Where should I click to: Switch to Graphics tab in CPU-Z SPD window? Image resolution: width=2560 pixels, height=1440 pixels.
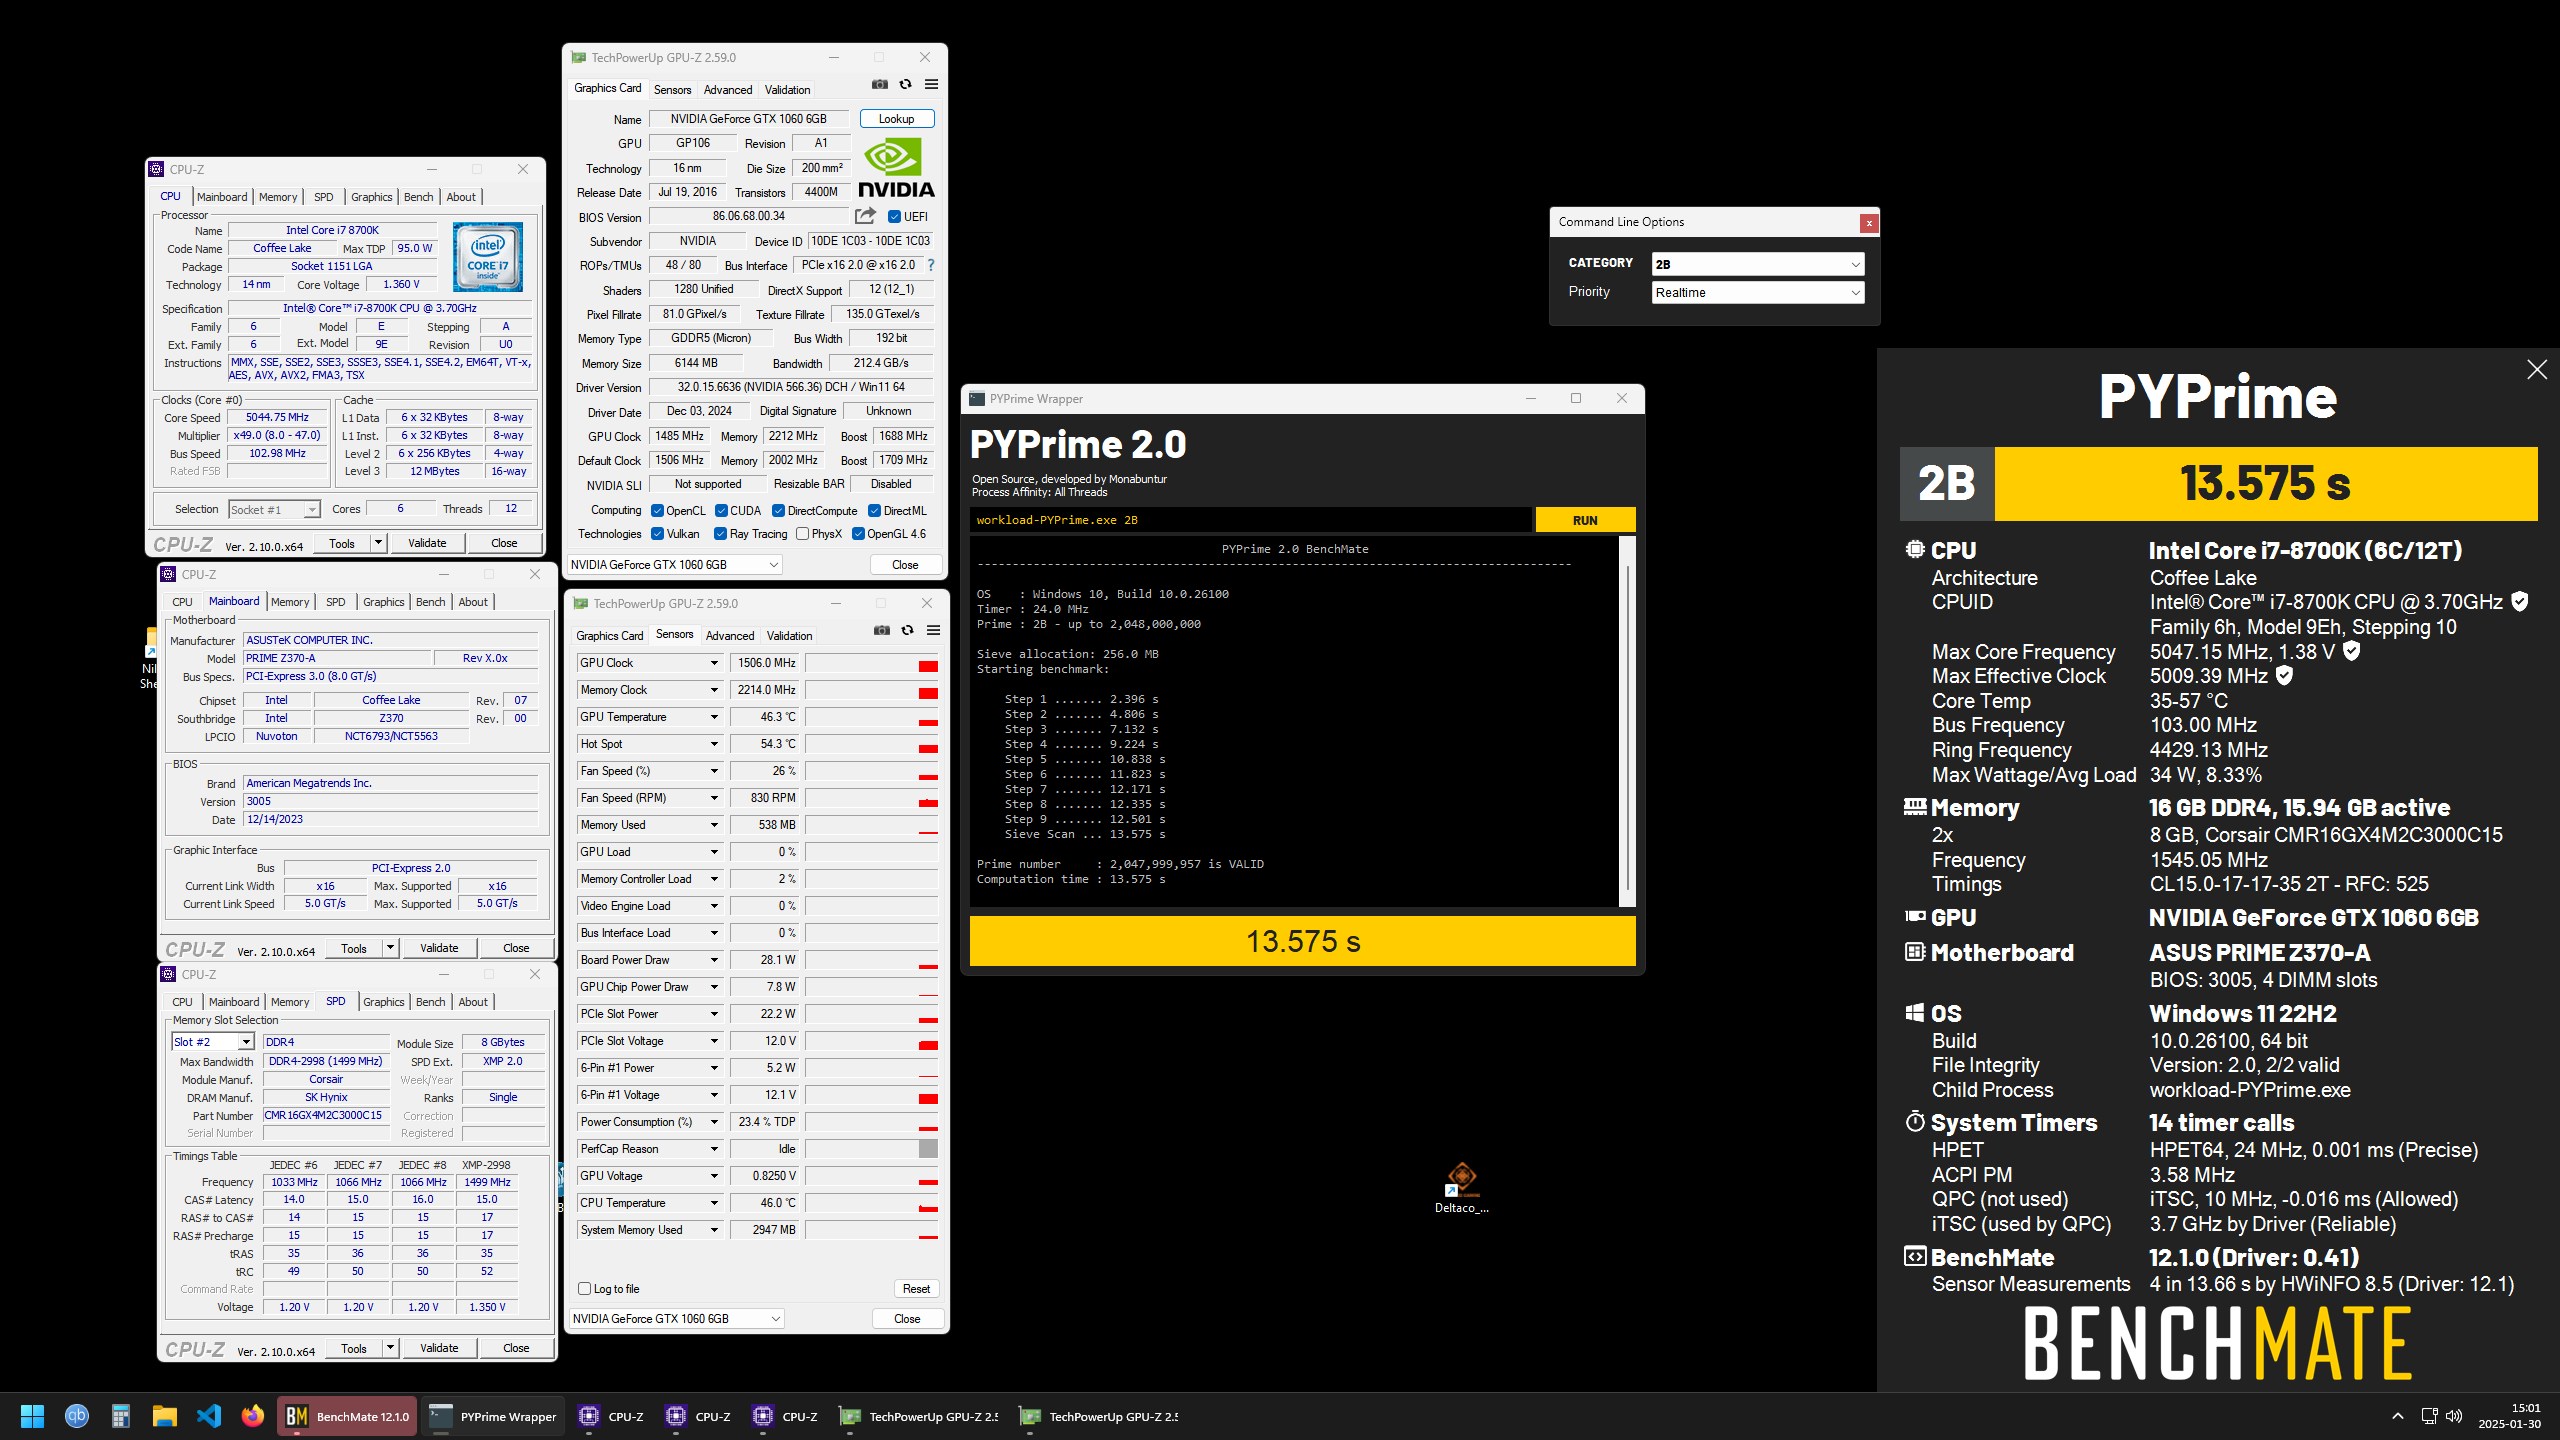(384, 1002)
